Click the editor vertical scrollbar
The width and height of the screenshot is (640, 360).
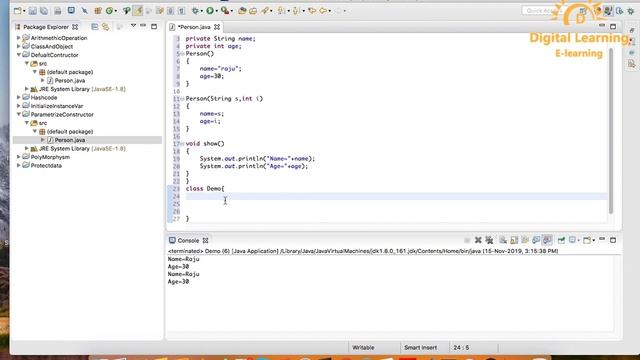tap(611, 131)
